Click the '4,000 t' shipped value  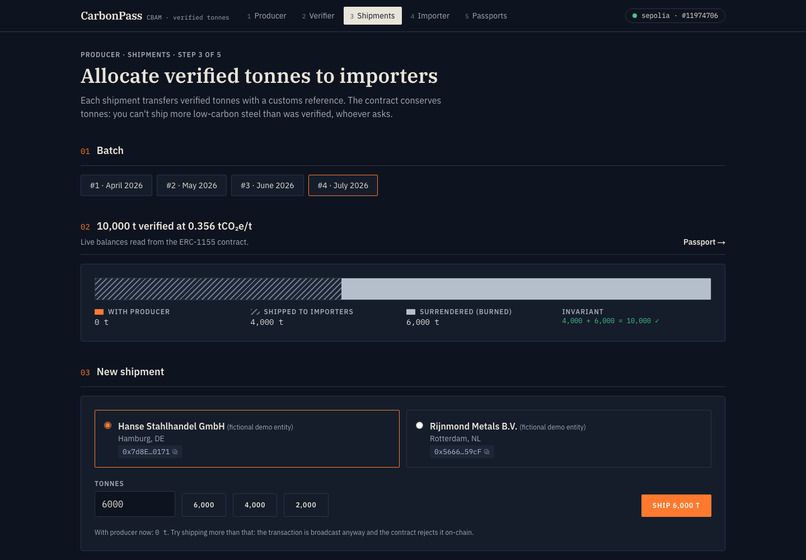[x=266, y=322]
